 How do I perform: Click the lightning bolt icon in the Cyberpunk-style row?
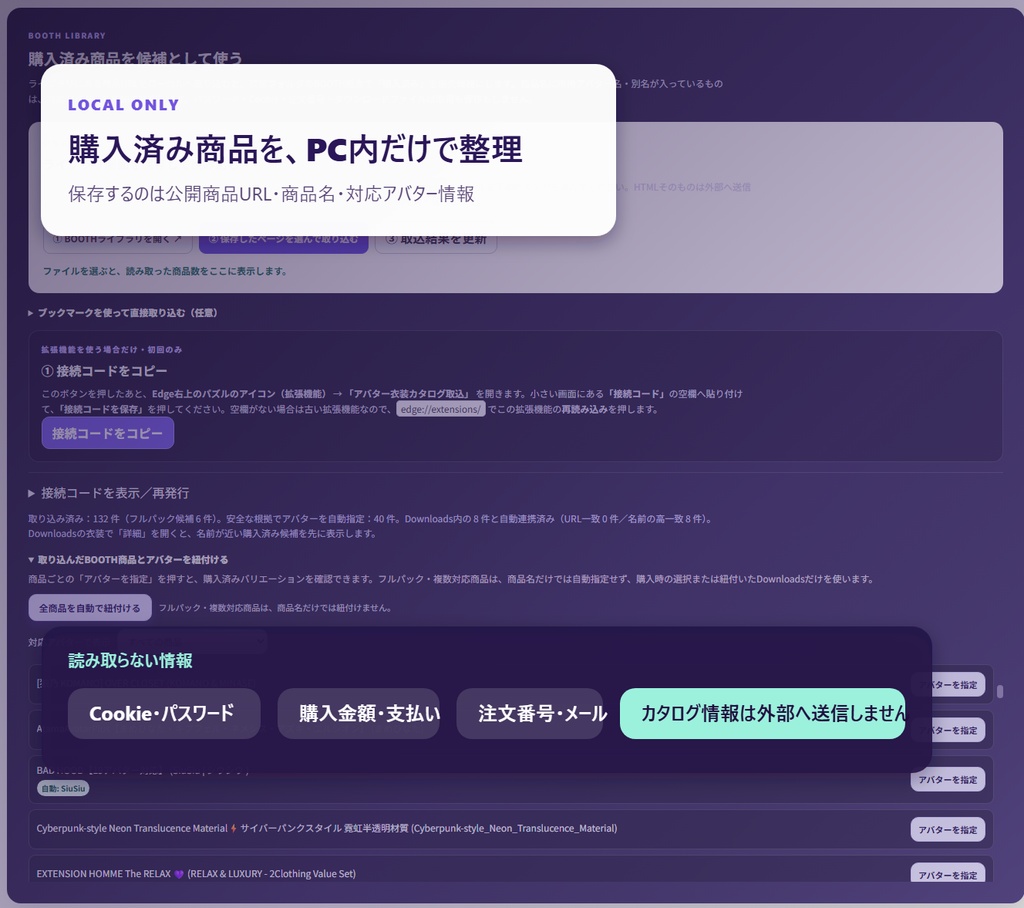(x=234, y=828)
